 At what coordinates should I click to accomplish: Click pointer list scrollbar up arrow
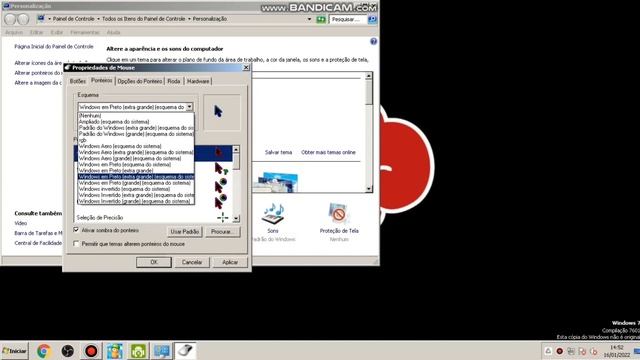(x=236, y=150)
